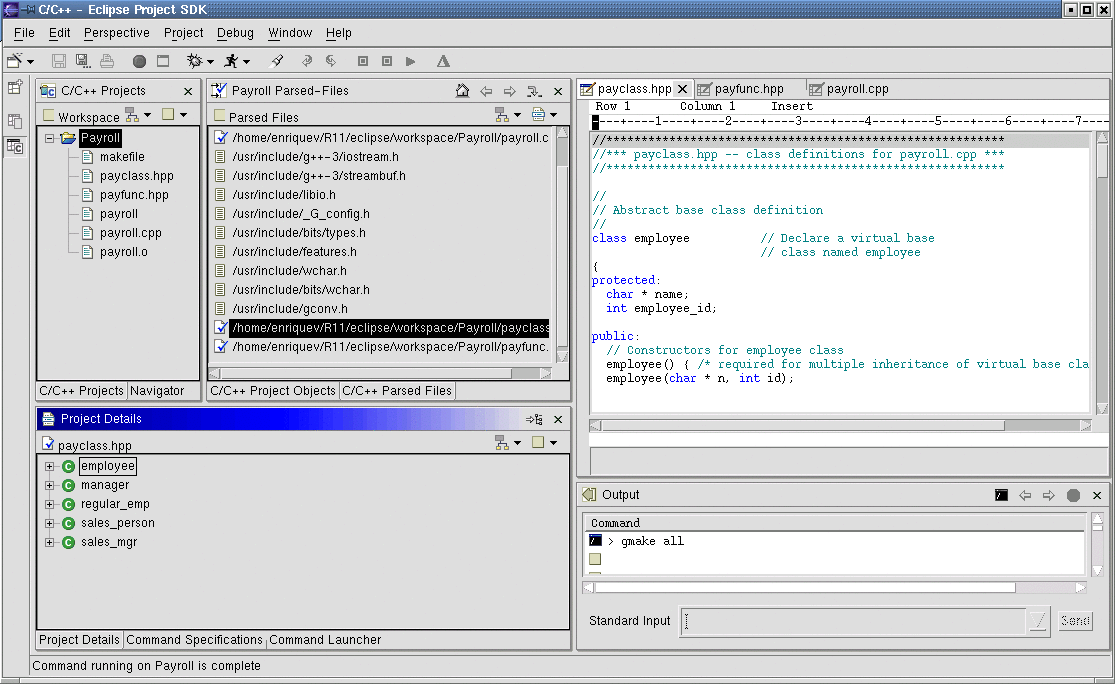This screenshot has width=1115, height=684.
Task: Click the forward arrow in Payroll Parsed-Files panel
Action: tap(510, 91)
